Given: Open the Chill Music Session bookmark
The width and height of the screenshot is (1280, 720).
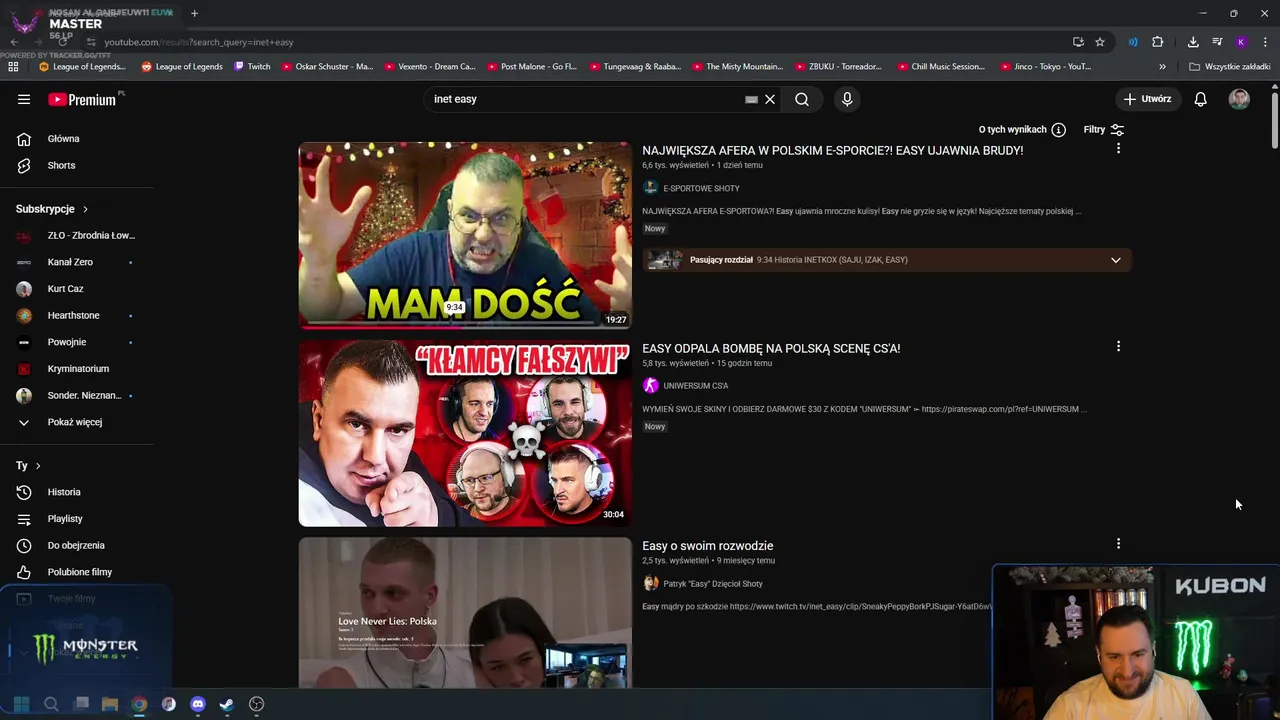Looking at the screenshot, I should click(x=941, y=67).
